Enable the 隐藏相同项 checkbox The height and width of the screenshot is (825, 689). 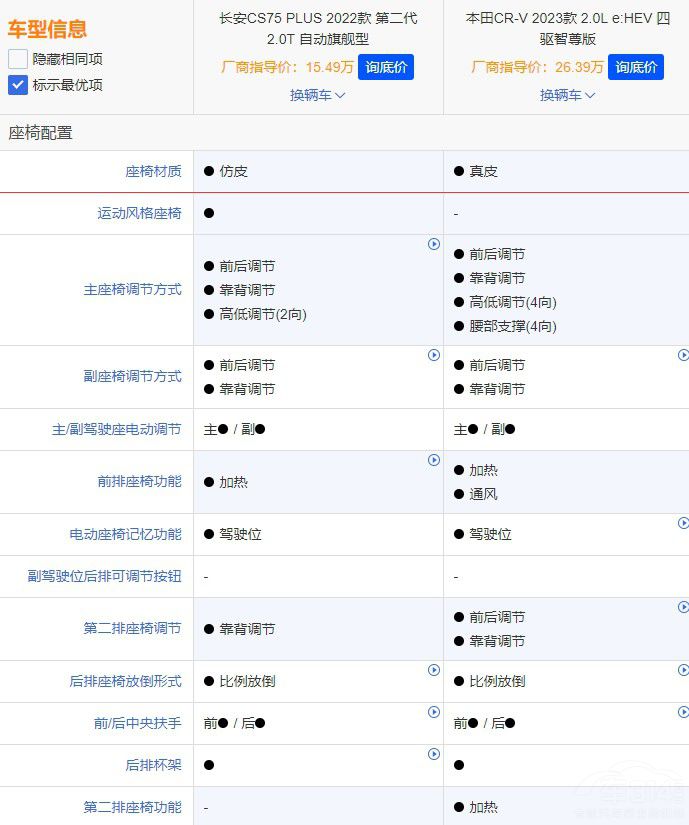point(18,59)
